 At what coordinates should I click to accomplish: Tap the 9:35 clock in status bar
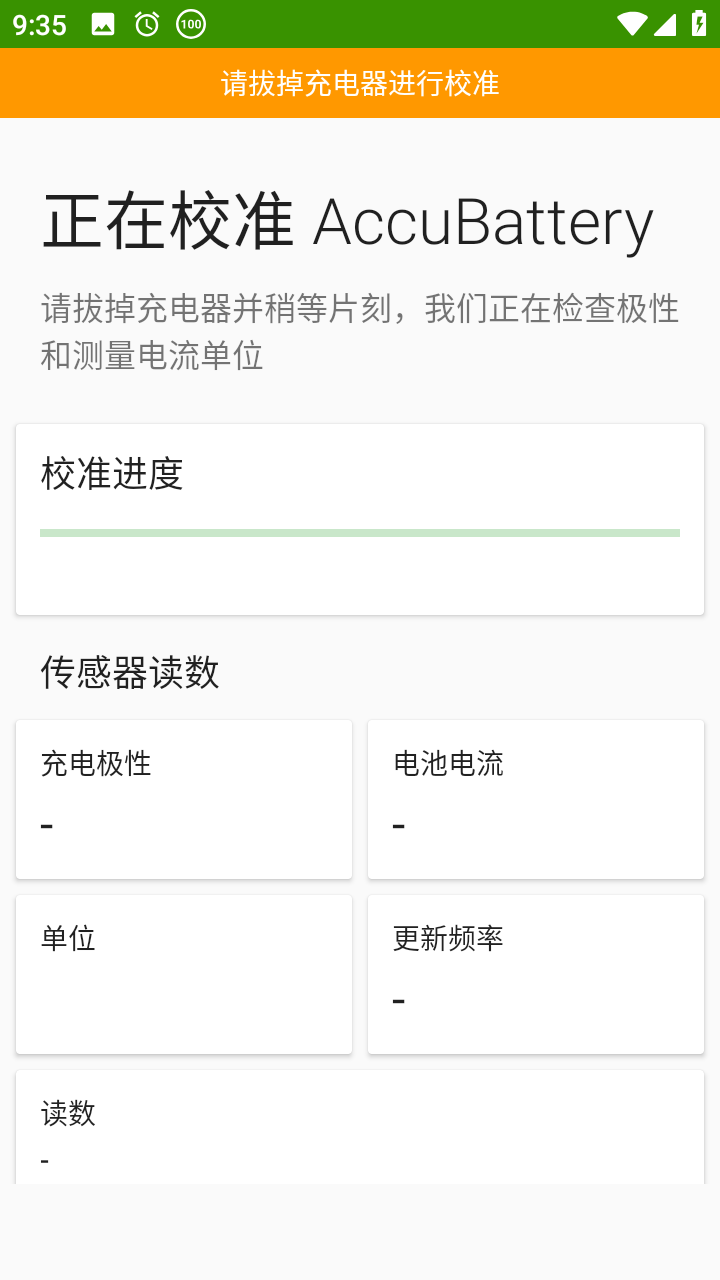coord(40,25)
